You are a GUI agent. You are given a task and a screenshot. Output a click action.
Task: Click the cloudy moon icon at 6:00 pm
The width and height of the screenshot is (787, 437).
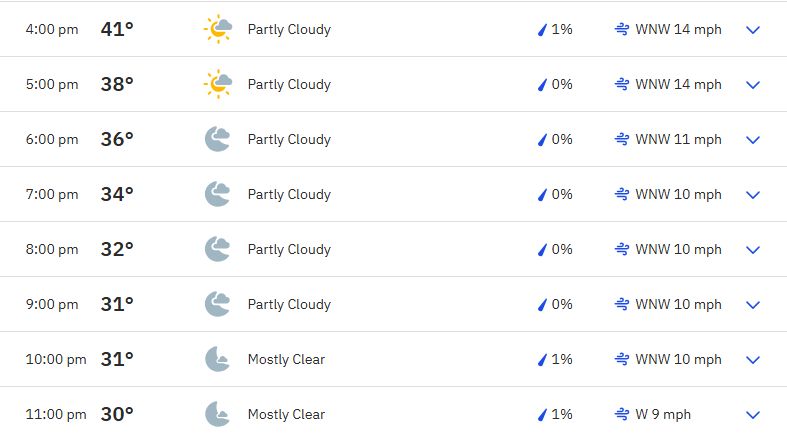point(217,139)
